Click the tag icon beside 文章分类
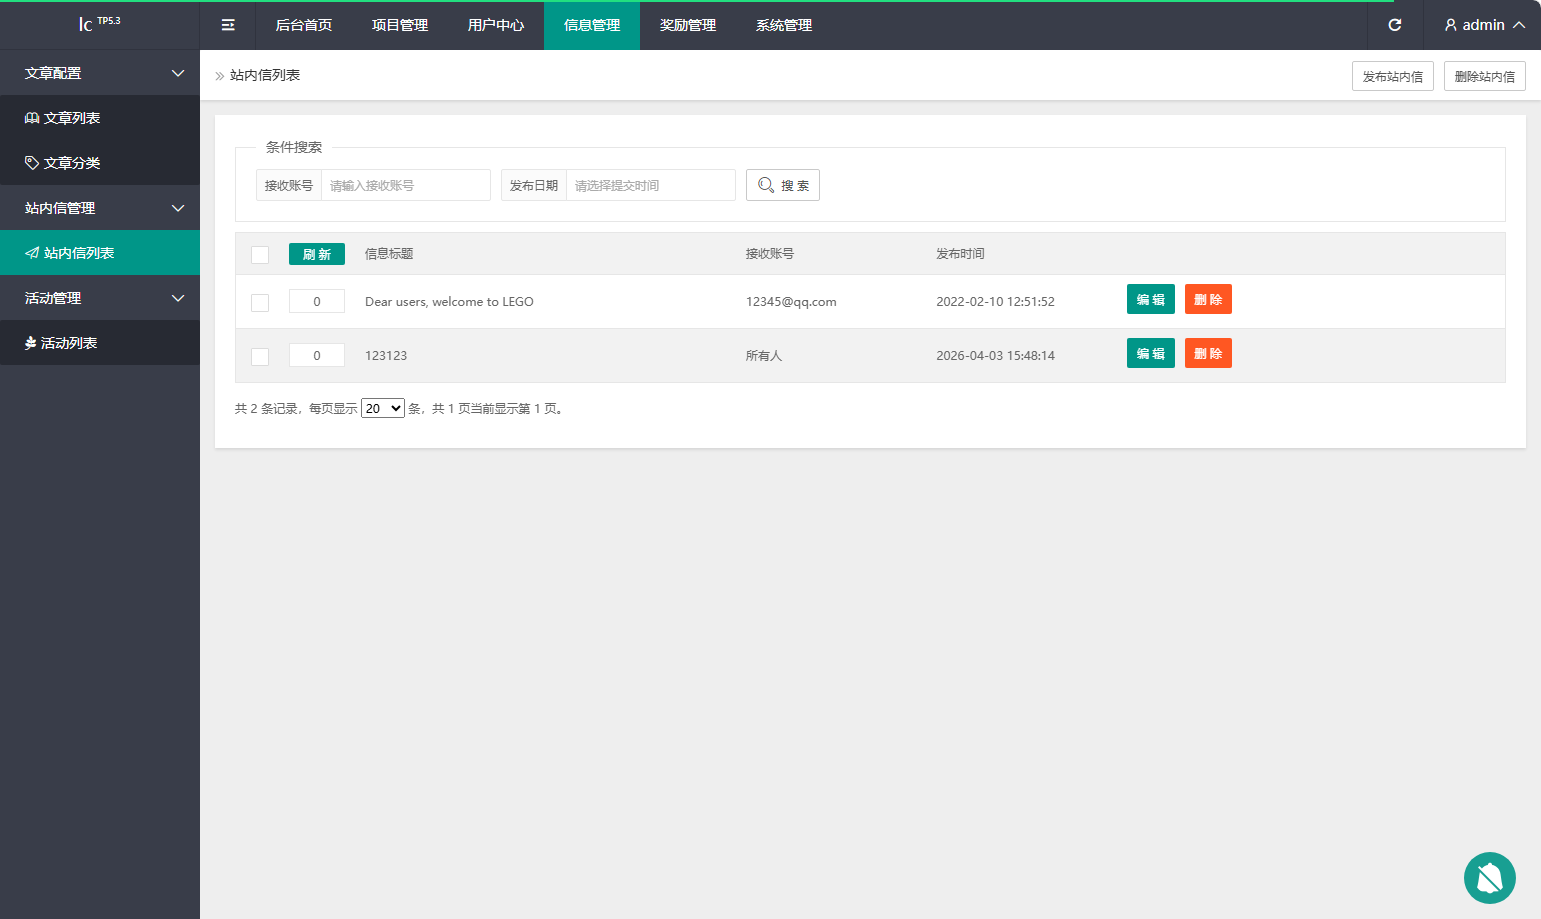1541x919 pixels. [x=32, y=163]
